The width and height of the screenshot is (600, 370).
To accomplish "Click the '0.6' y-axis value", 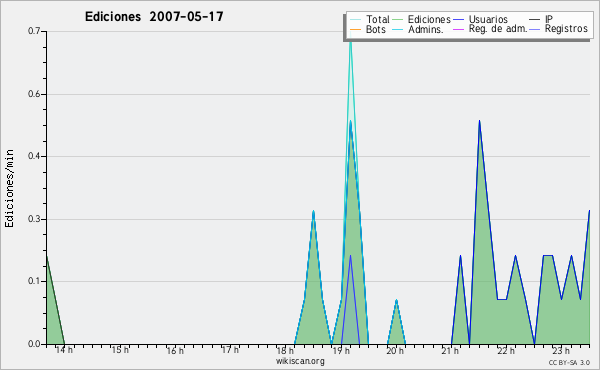I will [34, 94].
